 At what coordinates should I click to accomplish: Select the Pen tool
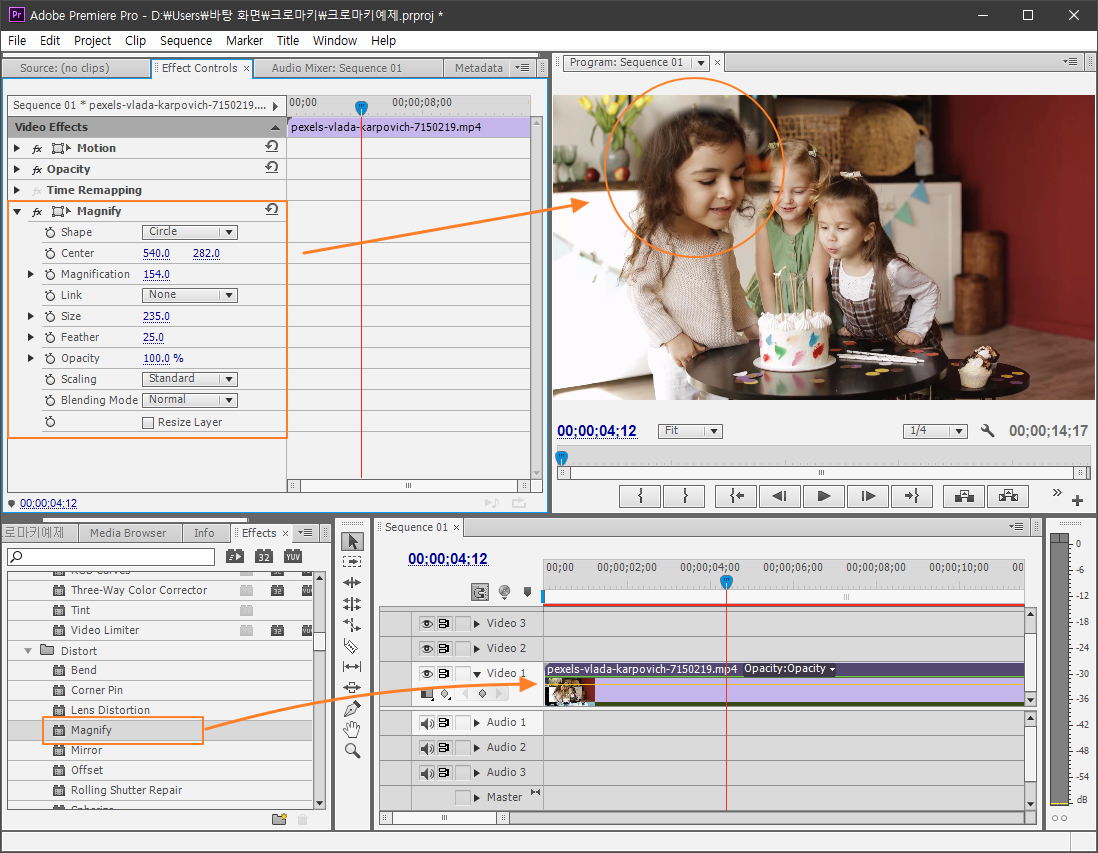tap(352, 709)
